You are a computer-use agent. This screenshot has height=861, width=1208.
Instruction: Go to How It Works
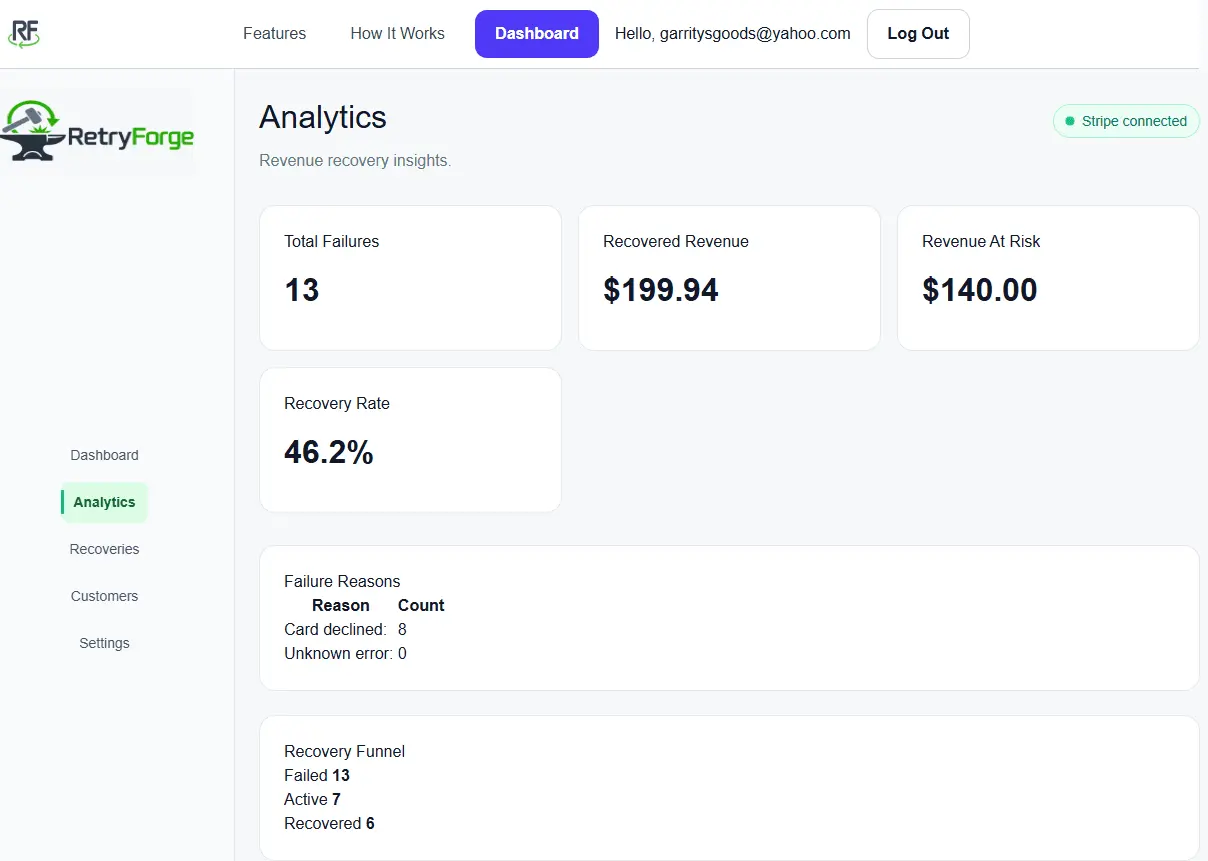(x=397, y=33)
